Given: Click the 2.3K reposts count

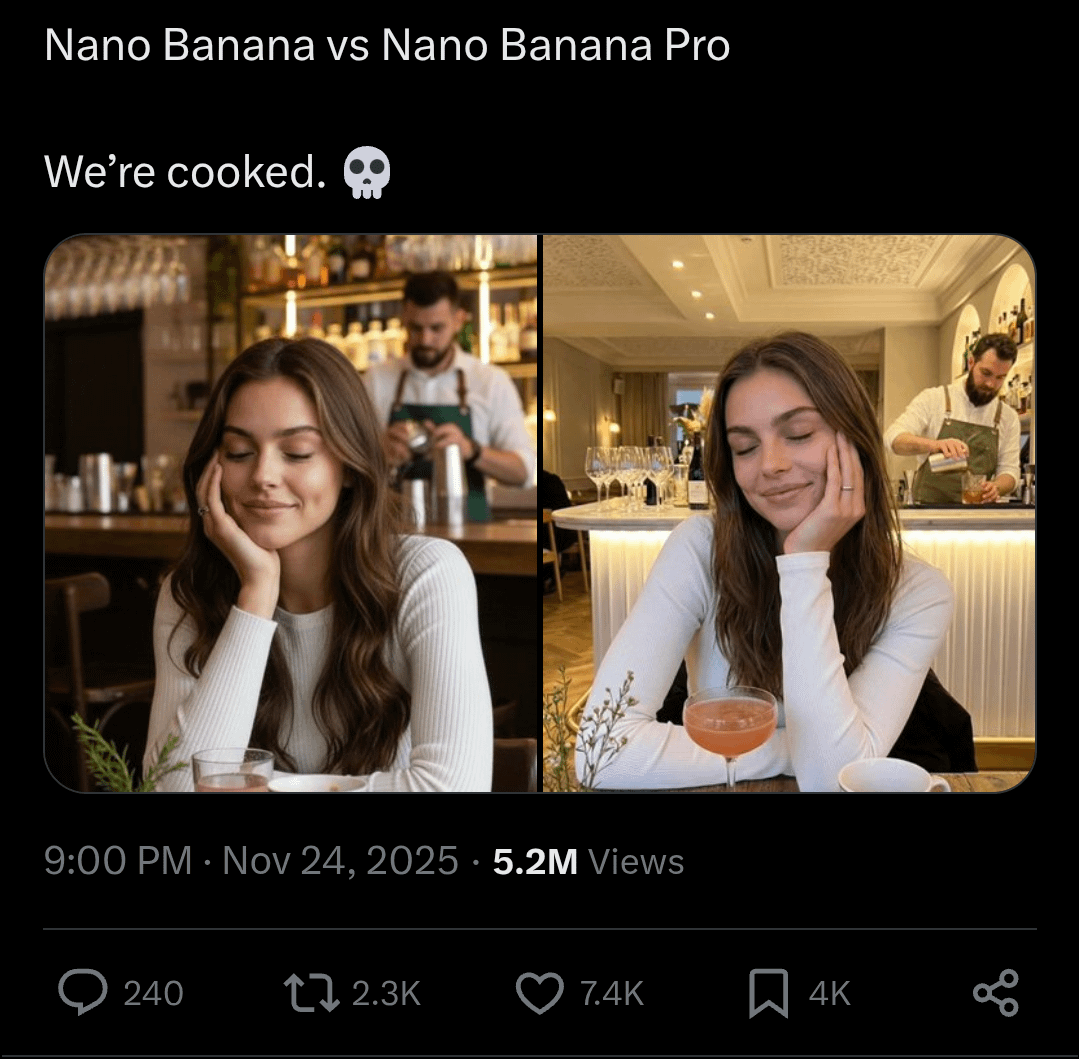Looking at the screenshot, I should pos(386,993).
